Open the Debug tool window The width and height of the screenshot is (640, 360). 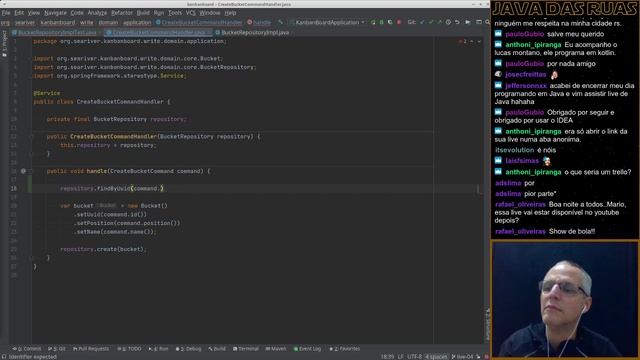(189, 349)
